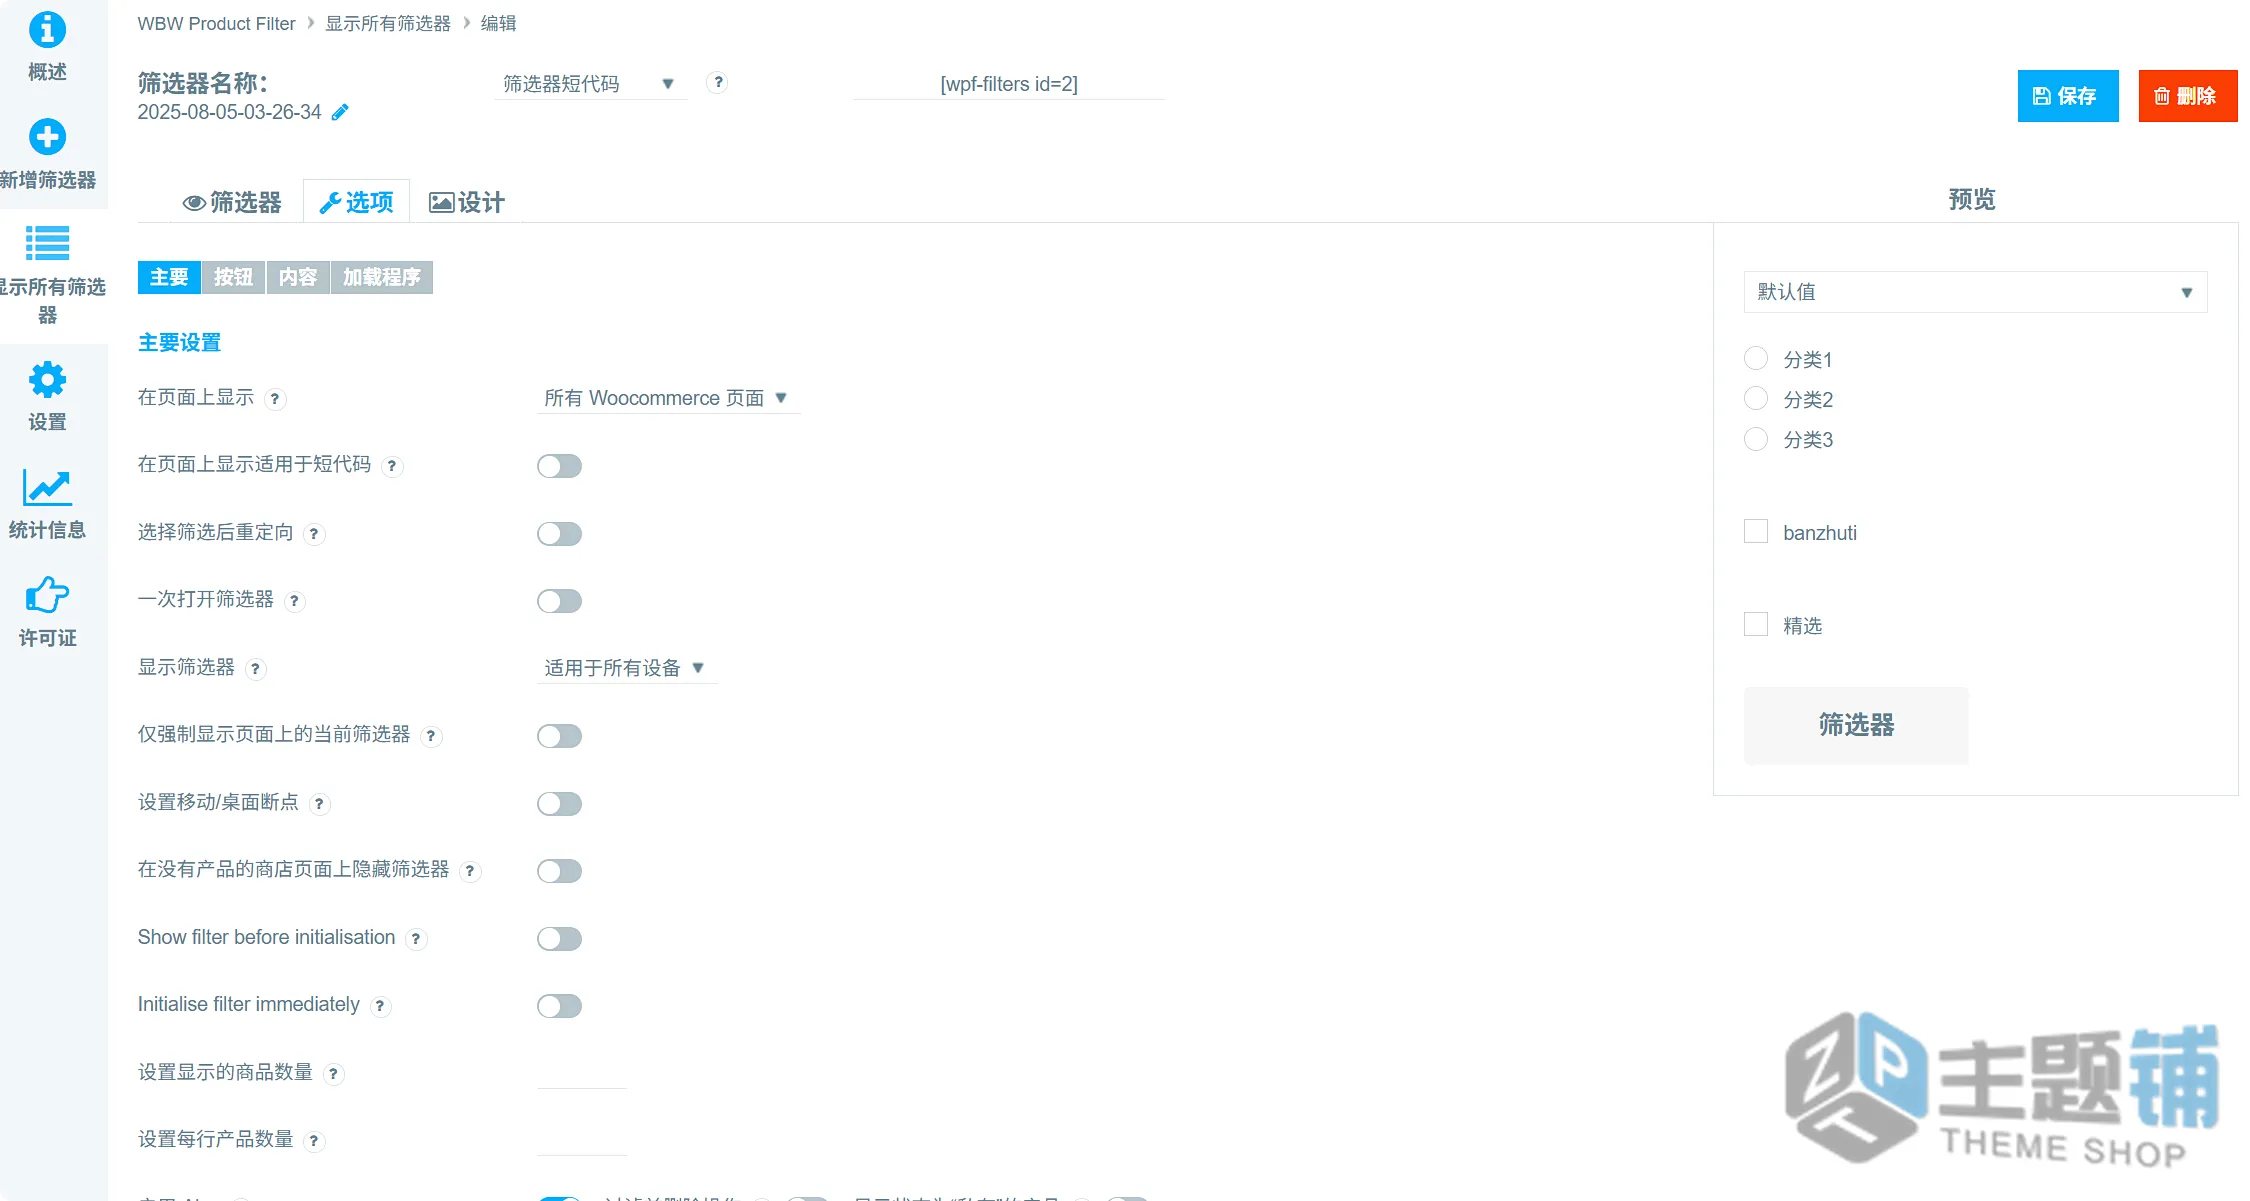
Task: Click the 新增筛选器 plus icon
Action: [47, 137]
